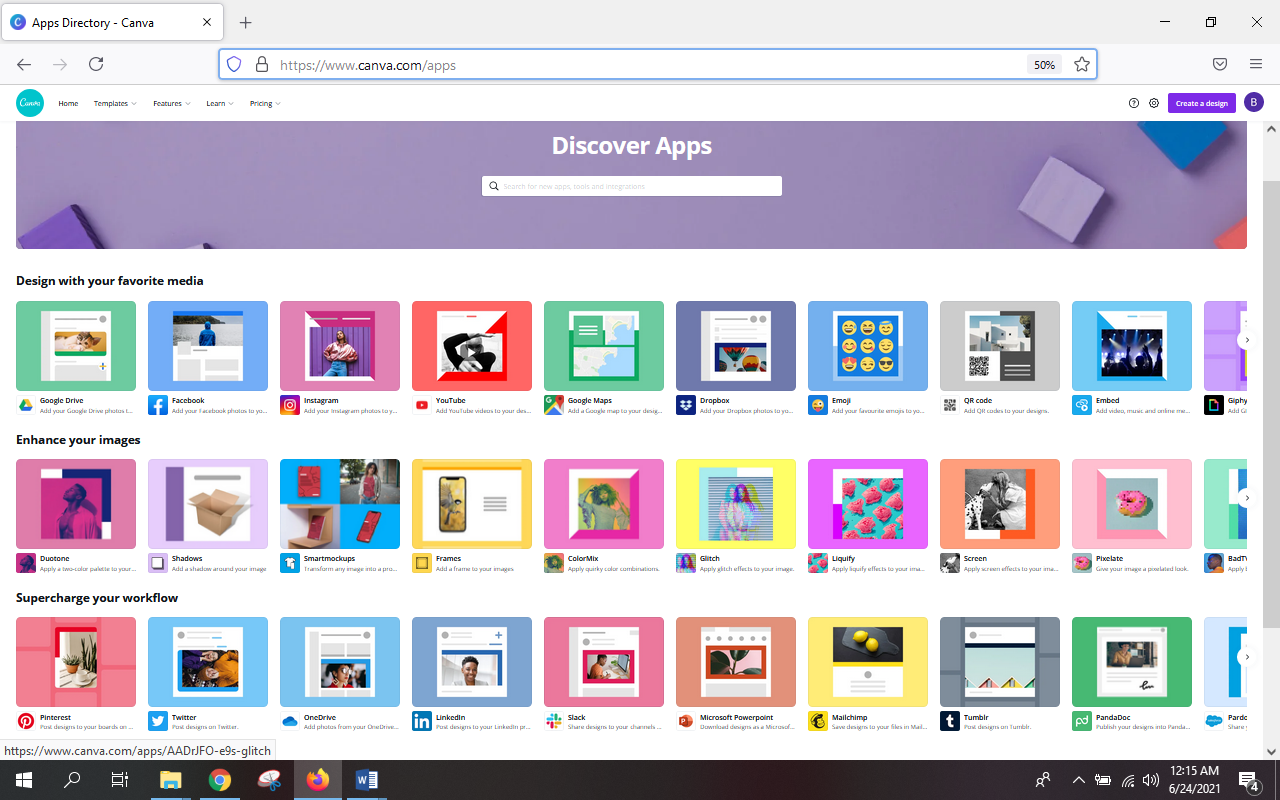Open the Google Maps app icon
This screenshot has height=800, width=1280.
tap(554, 405)
